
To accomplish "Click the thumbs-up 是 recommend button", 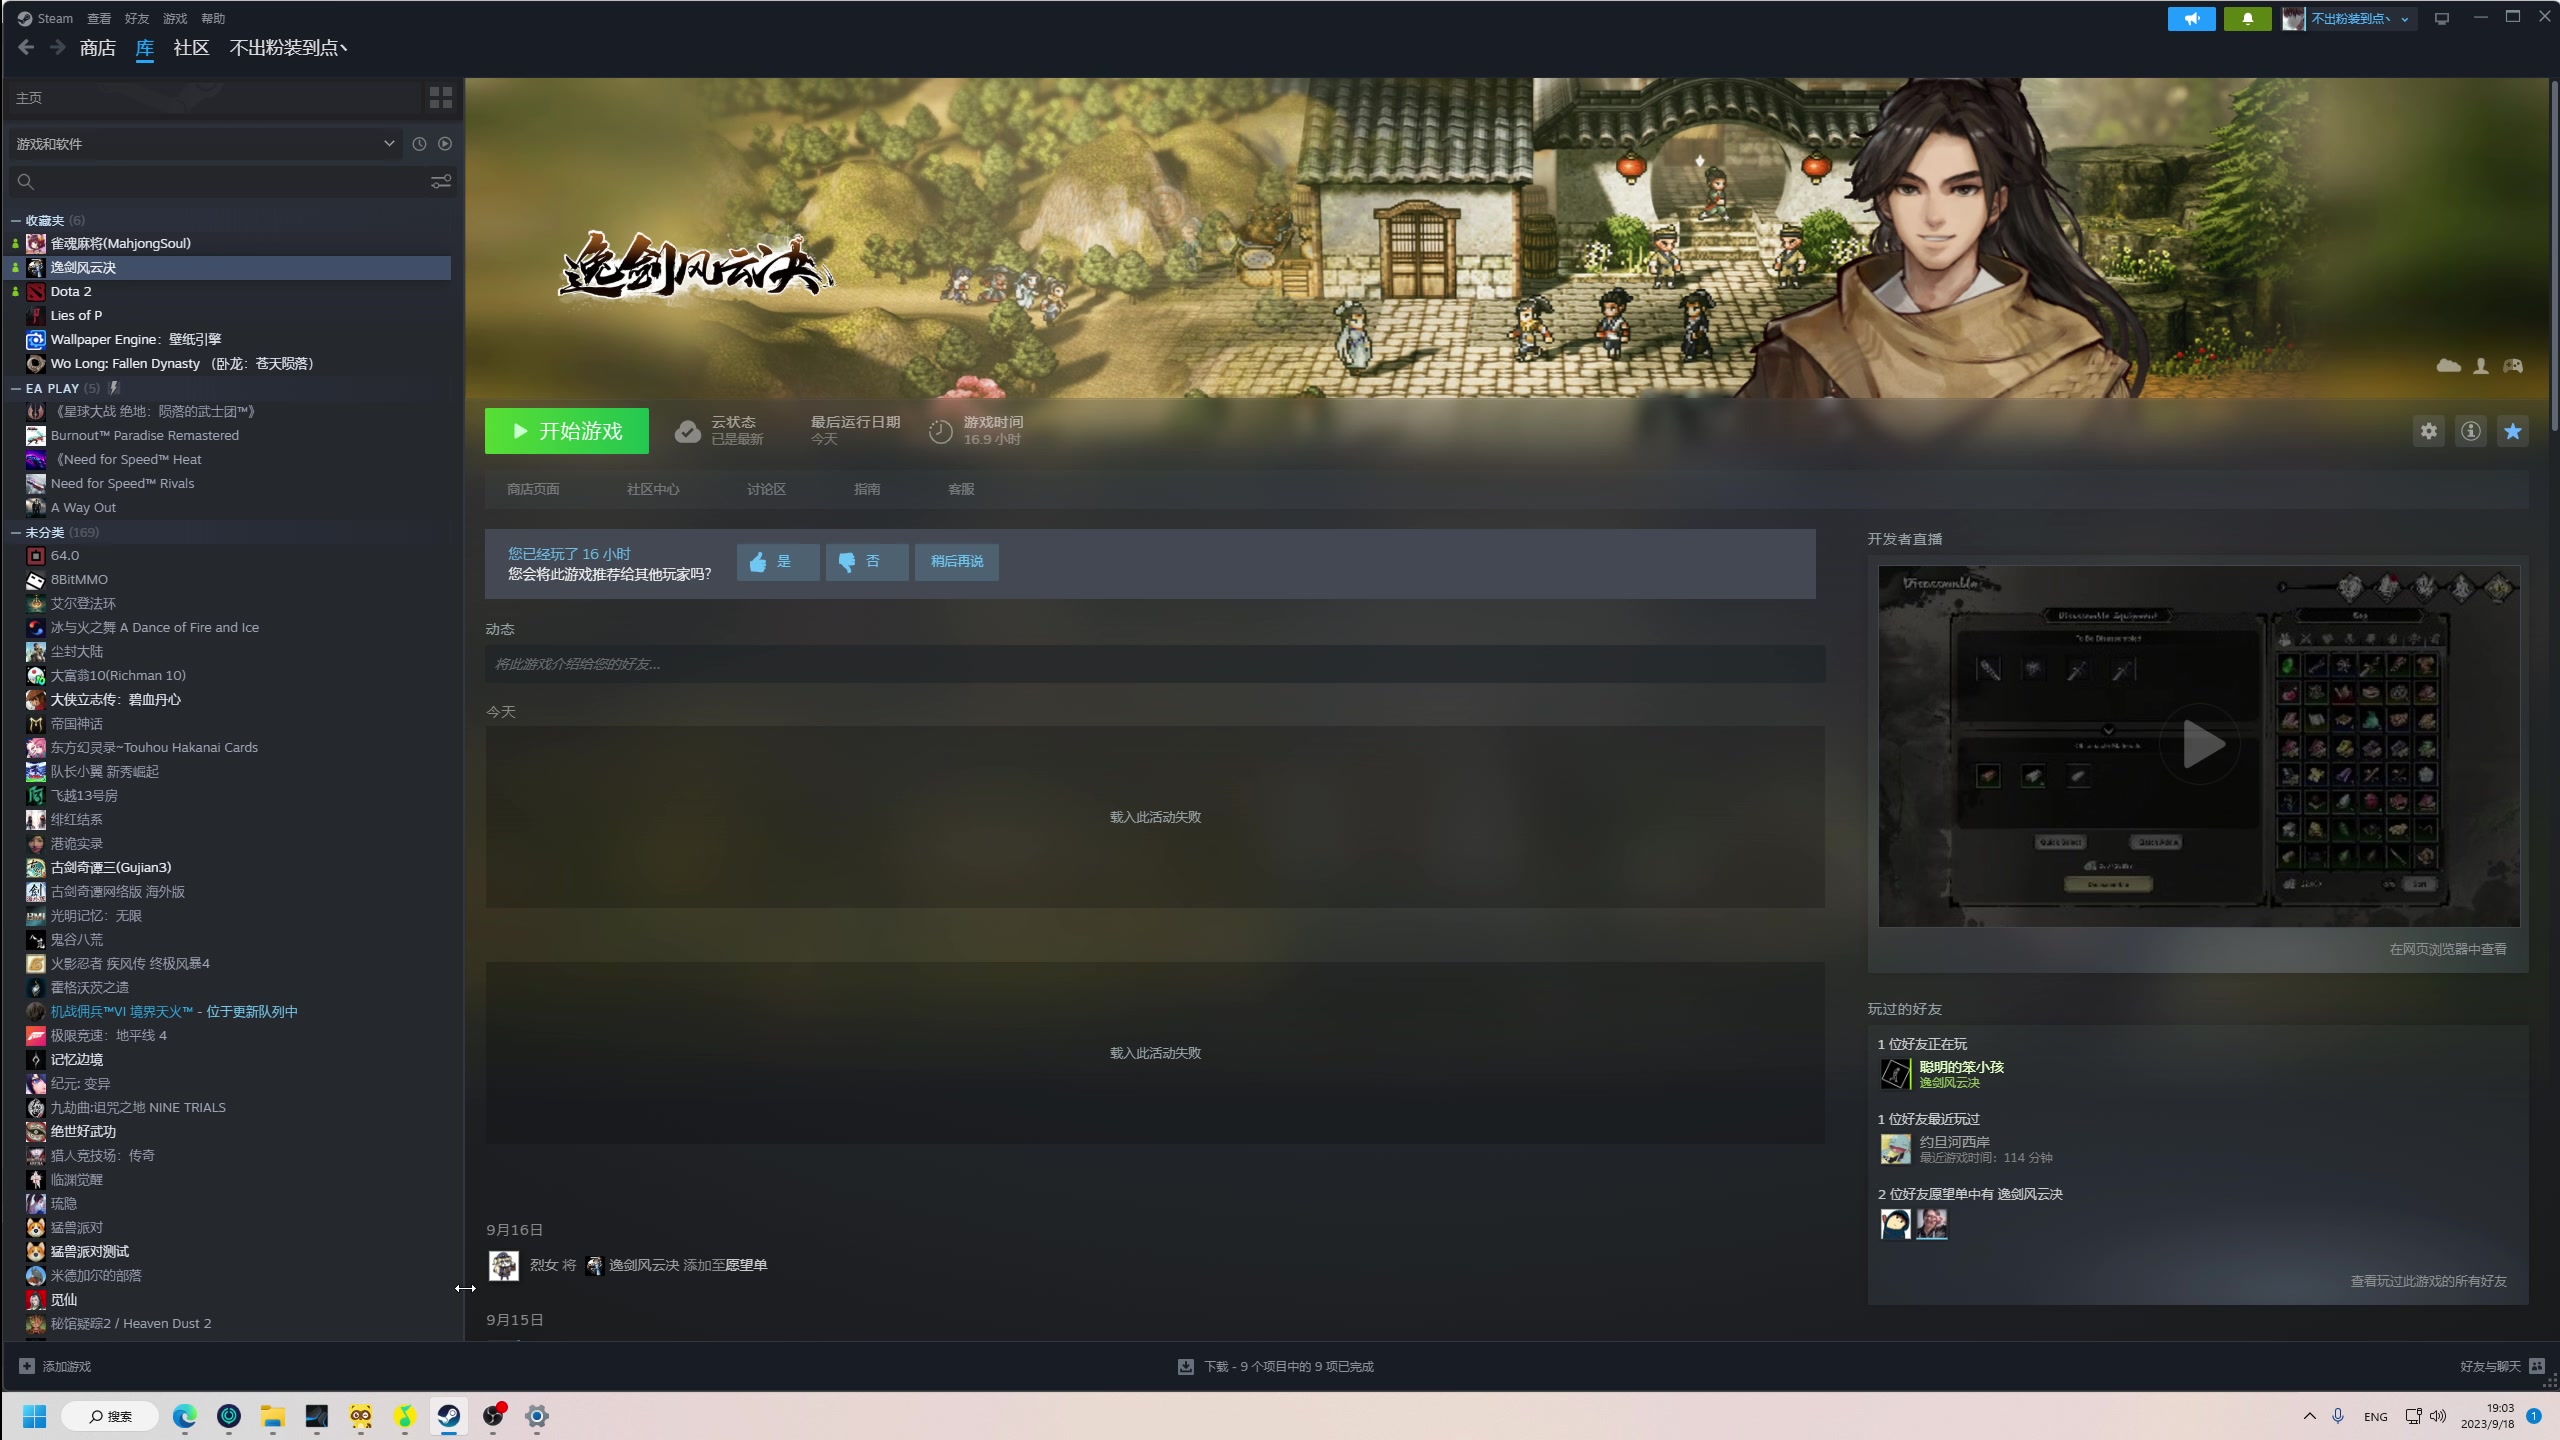I will [778, 562].
